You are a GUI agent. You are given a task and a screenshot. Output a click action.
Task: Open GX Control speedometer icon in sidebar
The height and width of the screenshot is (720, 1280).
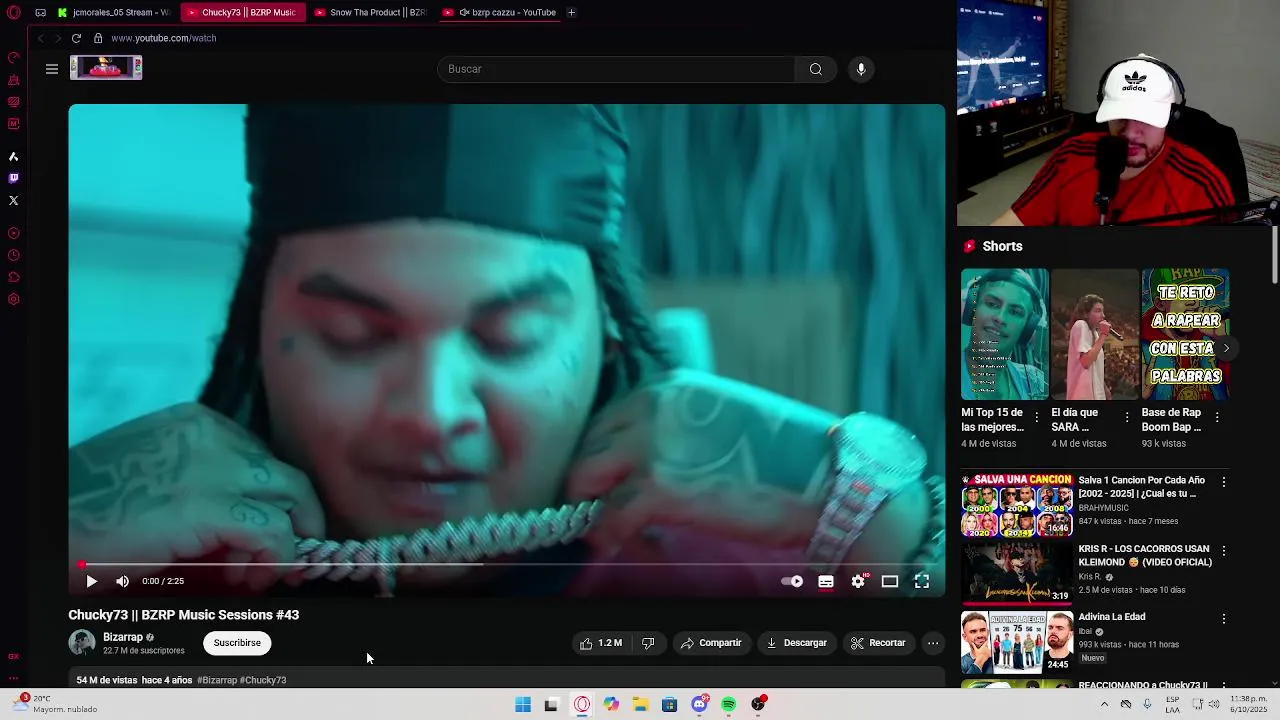tap(13, 57)
